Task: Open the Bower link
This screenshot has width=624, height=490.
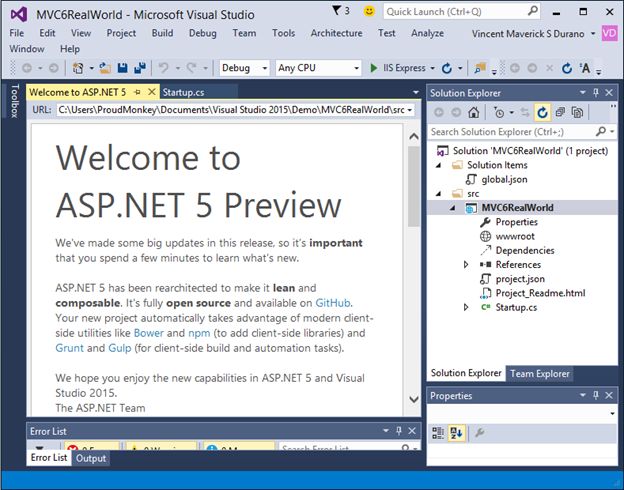Action: (149, 333)
